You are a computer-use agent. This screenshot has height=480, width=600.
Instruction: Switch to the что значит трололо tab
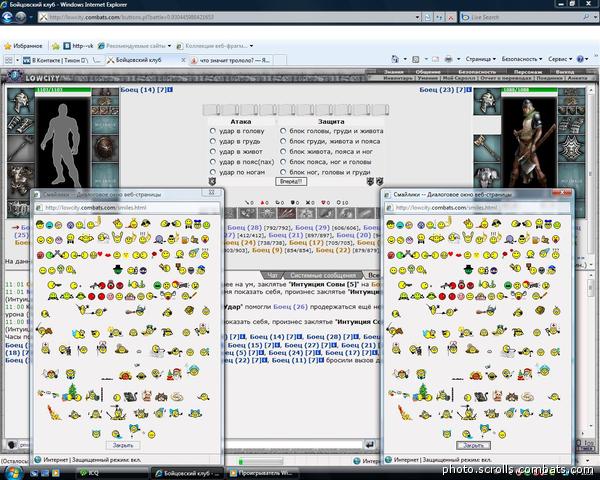pos(231,60)
